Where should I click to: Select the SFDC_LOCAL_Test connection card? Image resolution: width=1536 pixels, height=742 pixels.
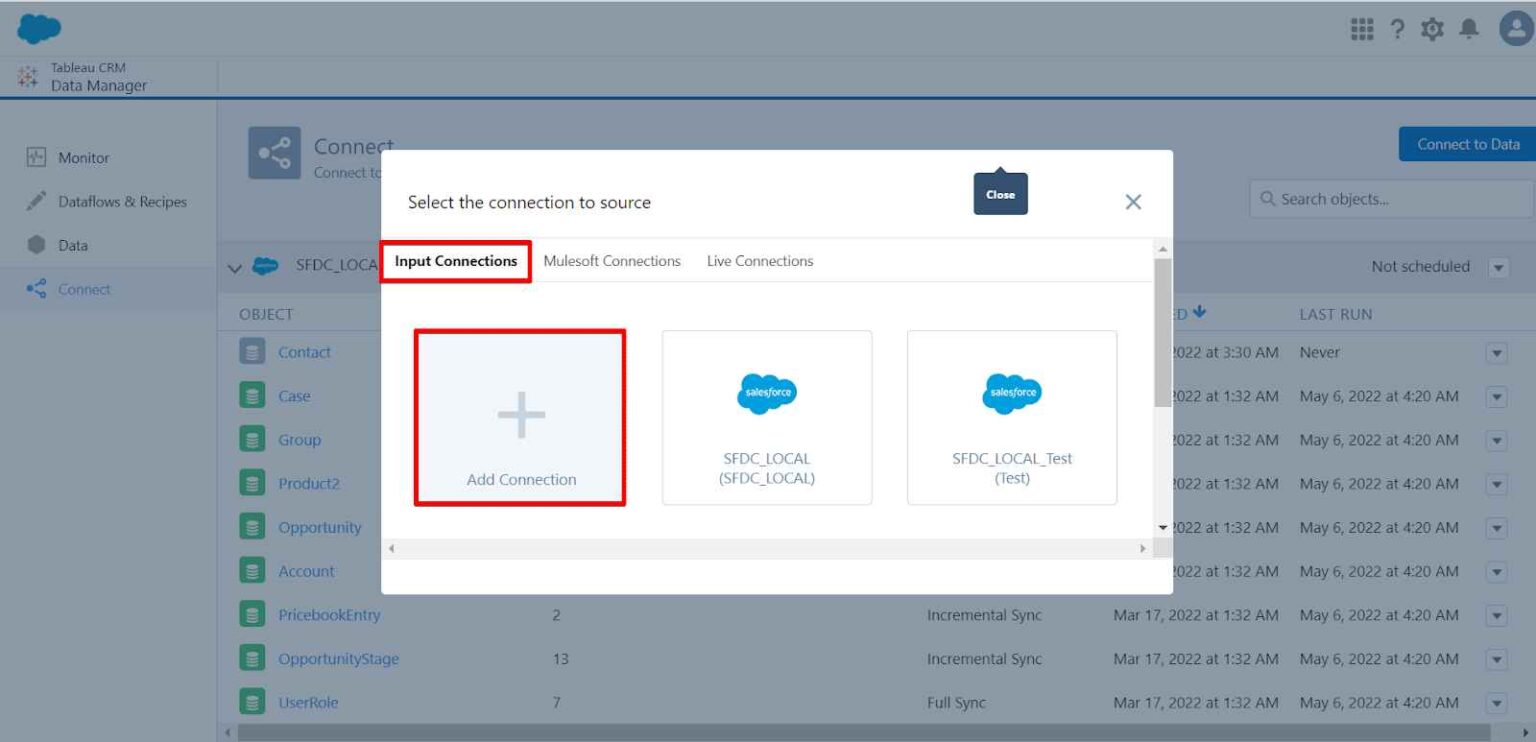[x=1012, y=417]
